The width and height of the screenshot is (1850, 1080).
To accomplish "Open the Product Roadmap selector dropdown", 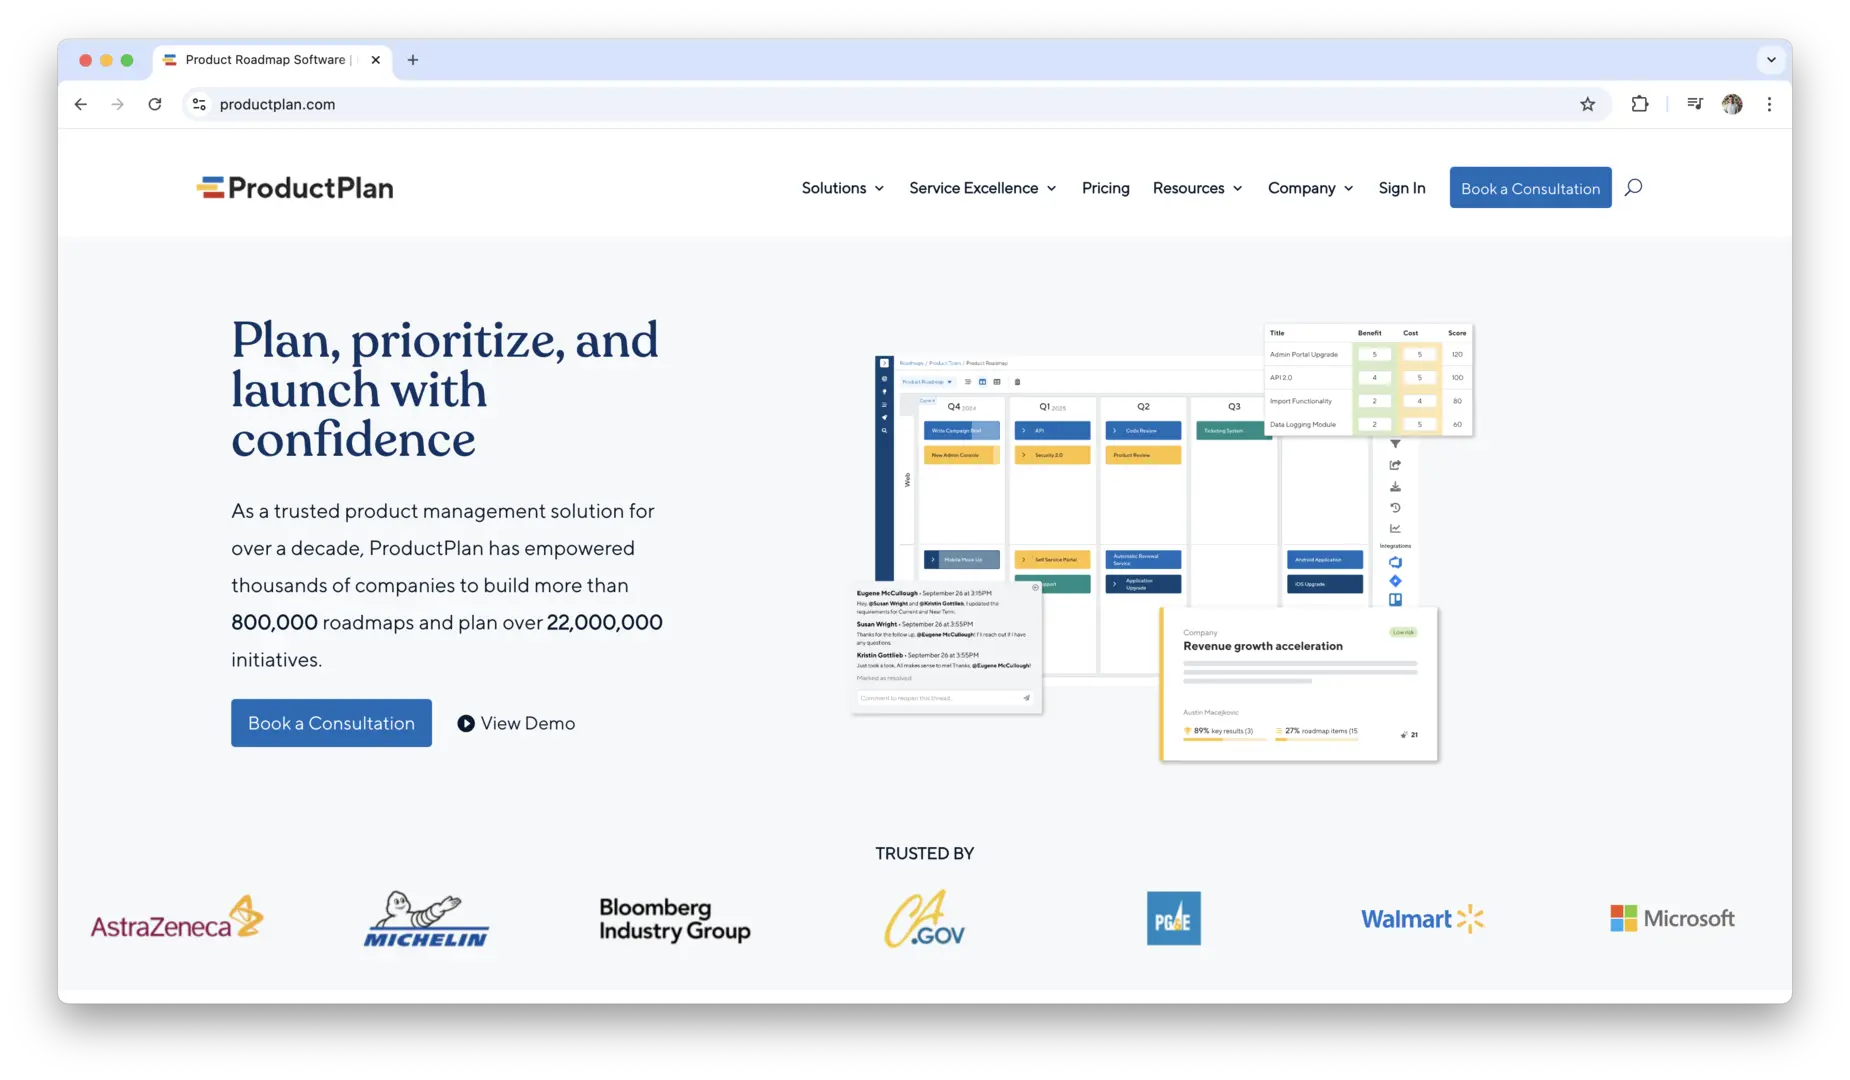I will 926,382.
